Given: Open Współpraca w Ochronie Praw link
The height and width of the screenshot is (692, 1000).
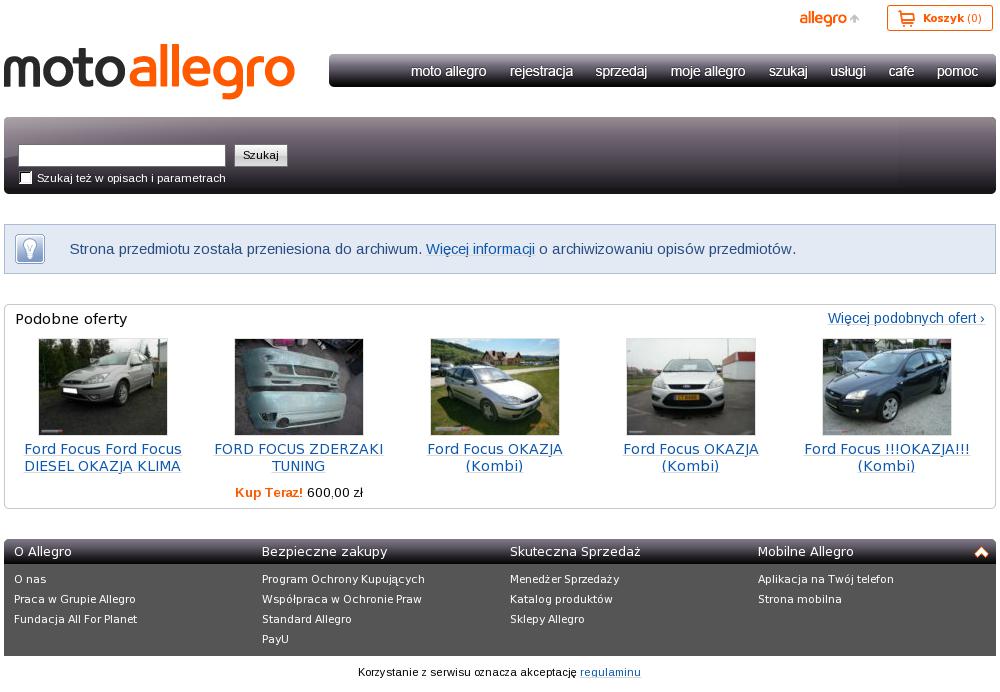Looking at the screenshot, I should (x=342, y=600).
